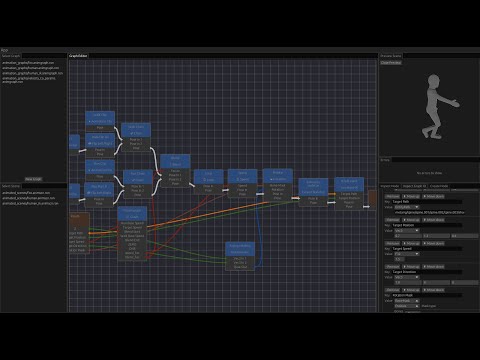Click the Target Path entity path field
This screenshot has height=360, width=480.
click(430, 212)
